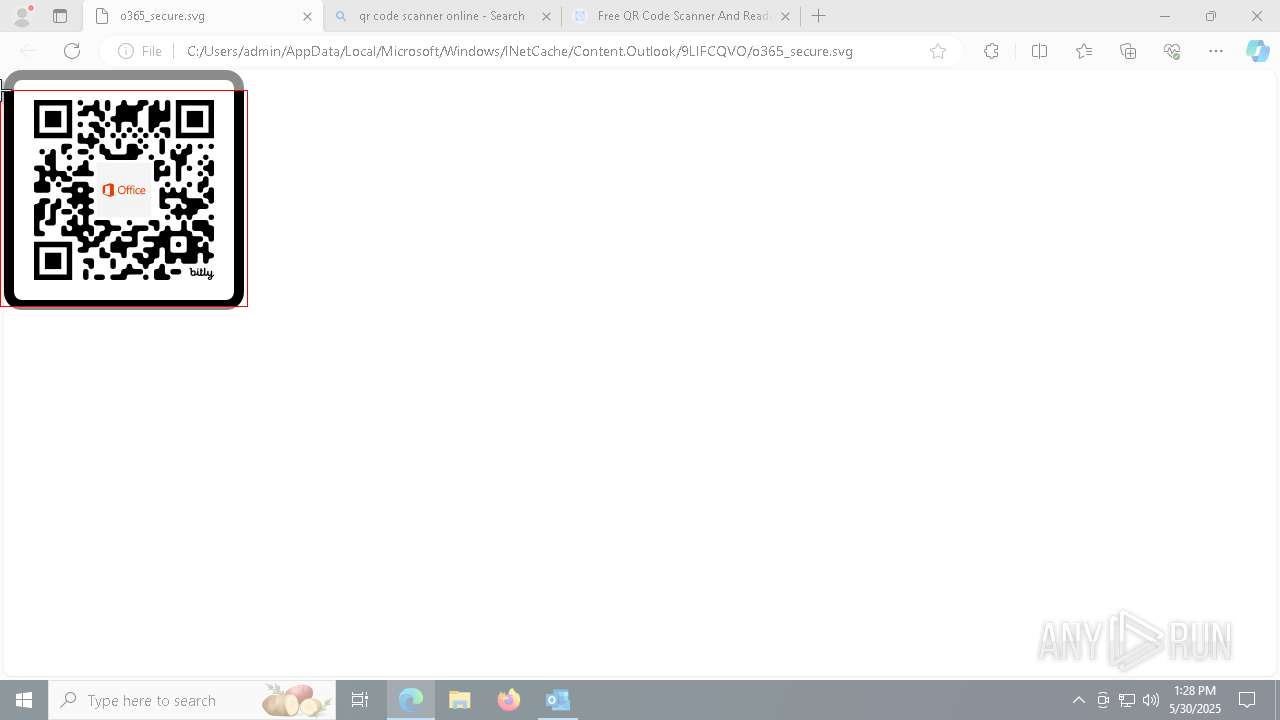Switch to the o365_secure.svg tab
Viewport: 1280px width, 720px height.
(x=204, y=16)
